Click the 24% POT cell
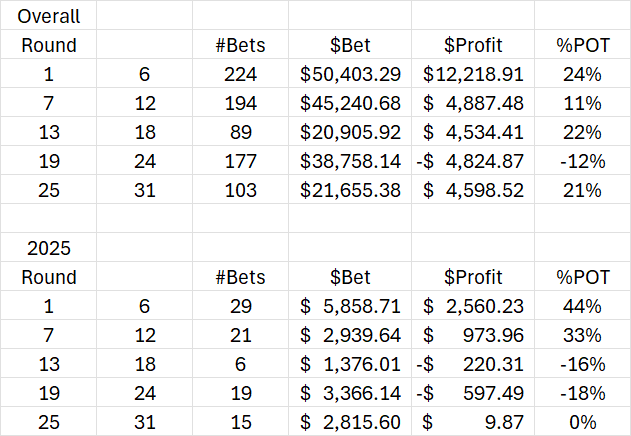Viewport: 631px width, 436px height. 581,74
